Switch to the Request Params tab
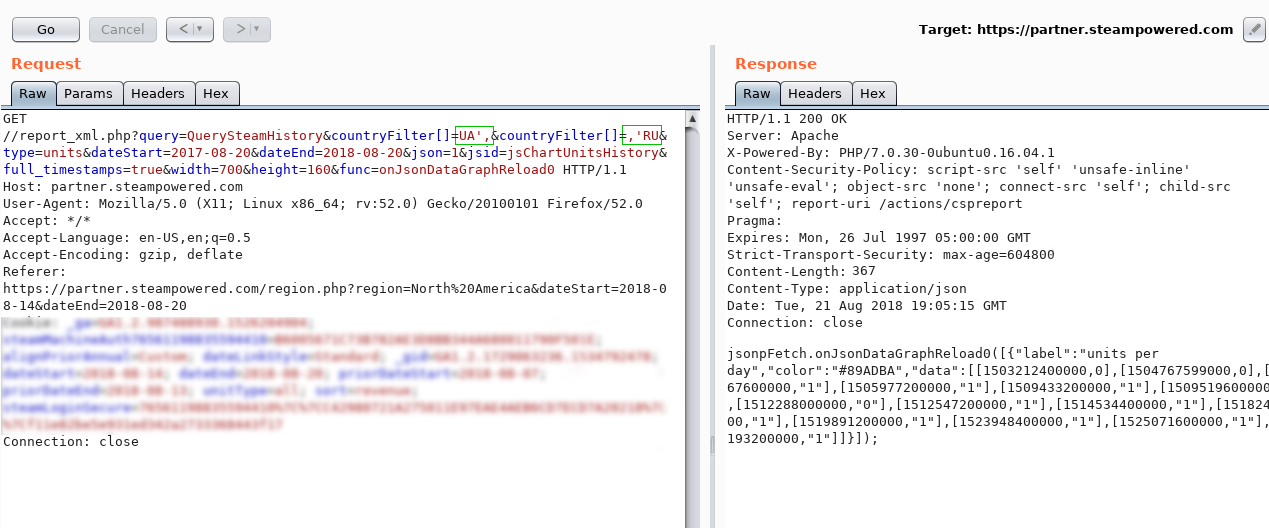Viewport: 1269px width, 528px height. click(89, 94)
